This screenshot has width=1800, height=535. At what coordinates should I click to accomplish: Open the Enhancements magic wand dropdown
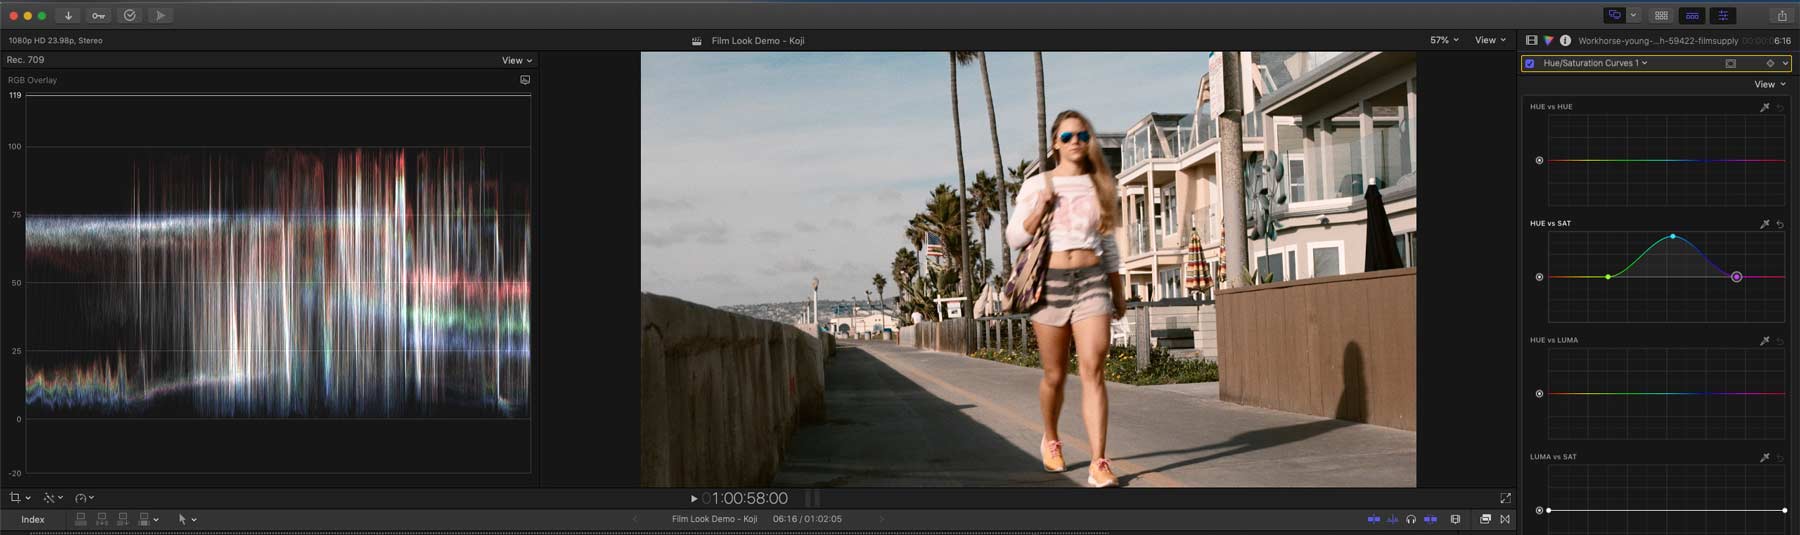click(x=53, y=497)
